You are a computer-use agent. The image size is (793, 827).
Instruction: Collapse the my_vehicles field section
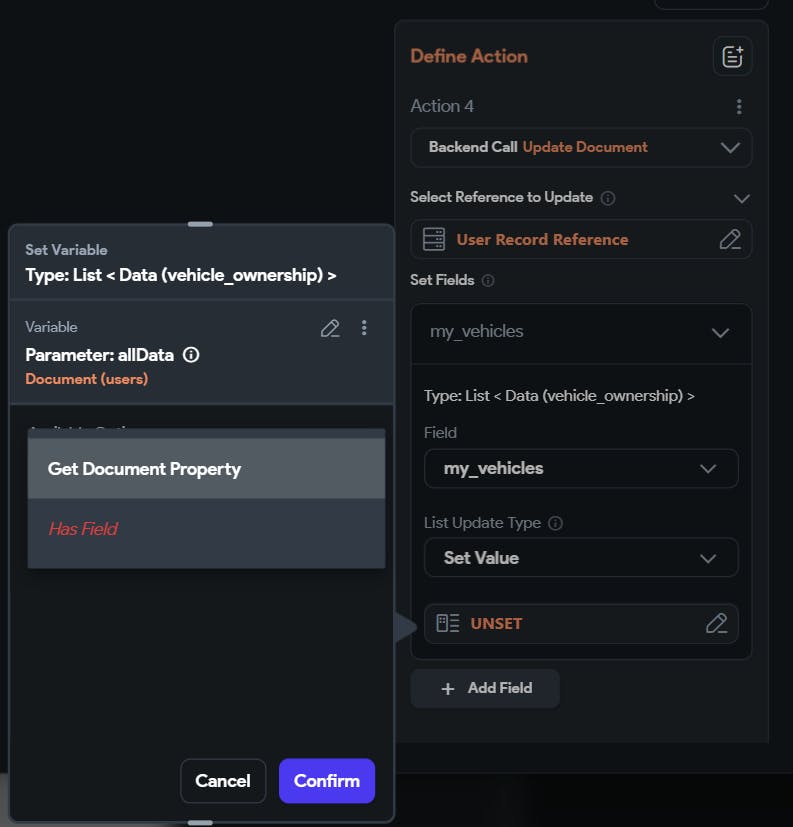tap(720, 333)
